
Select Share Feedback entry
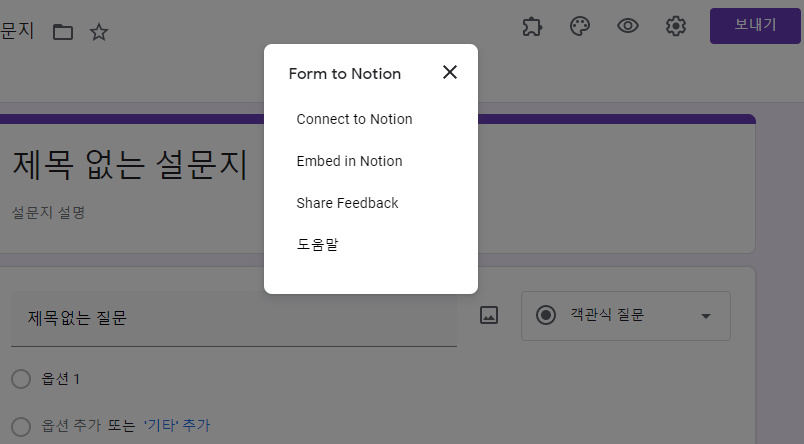pyautogui.click(x=347, y=203)
